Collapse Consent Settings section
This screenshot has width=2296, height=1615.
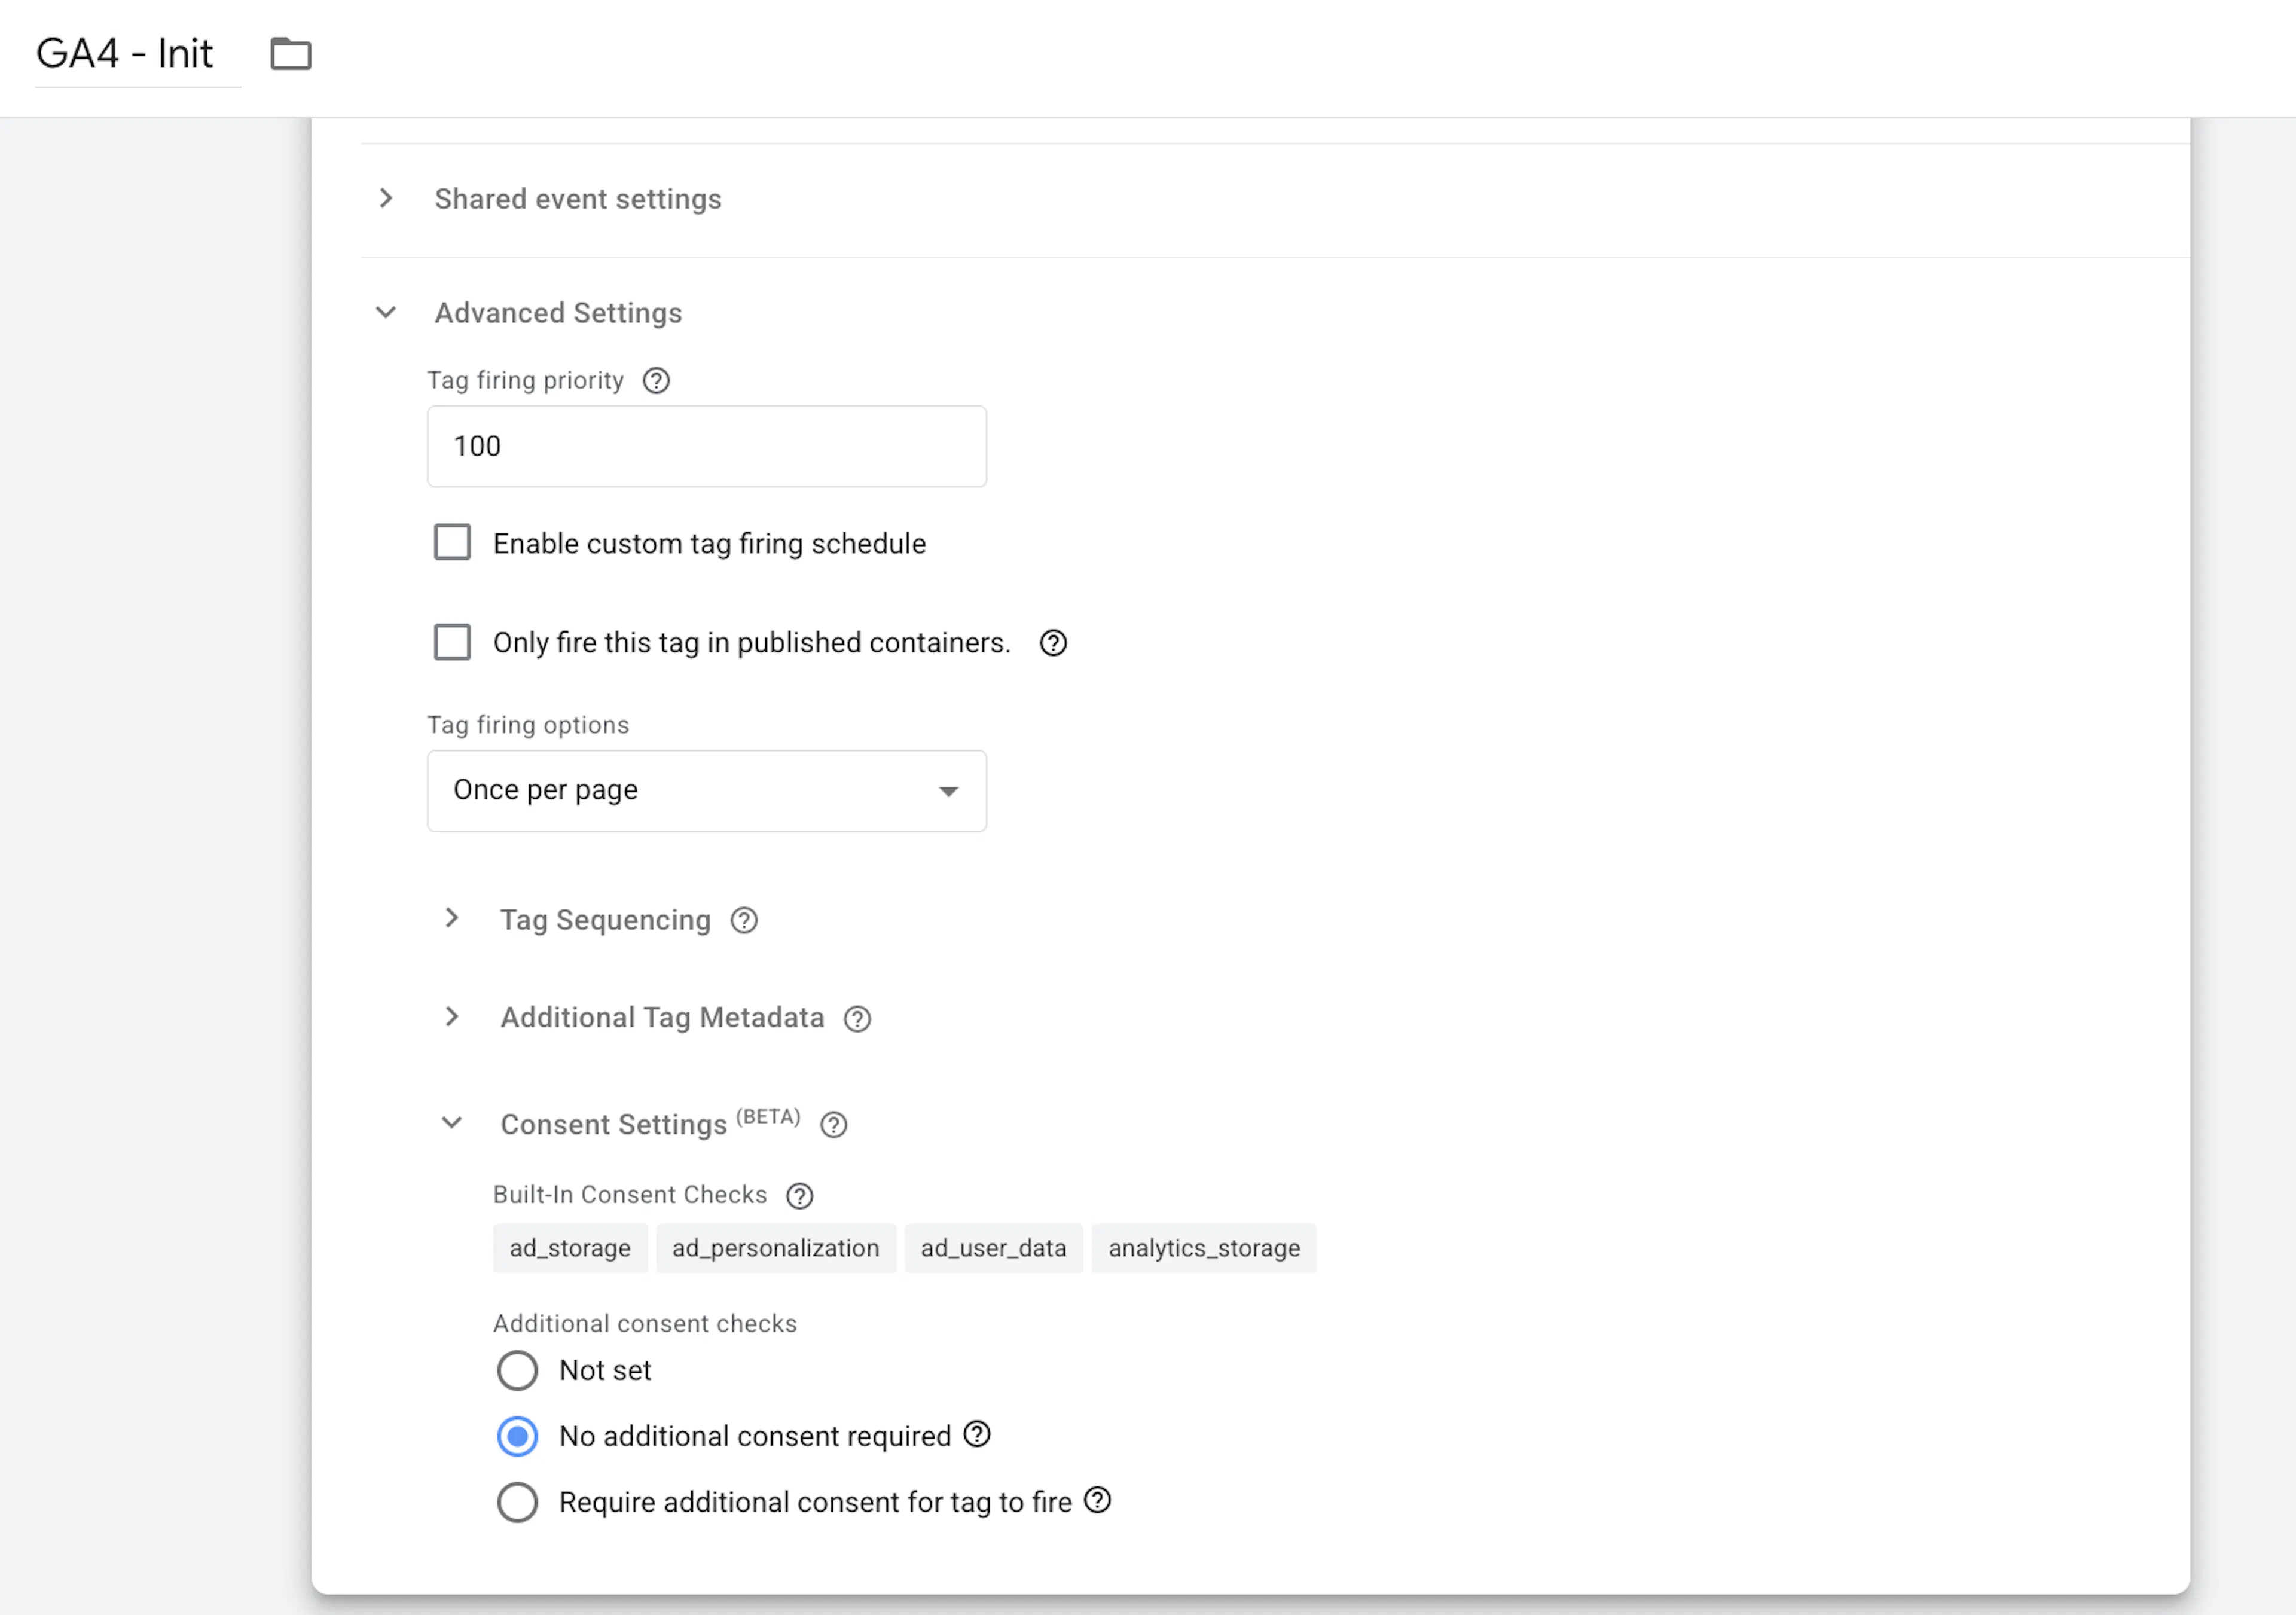(452, 1123)
